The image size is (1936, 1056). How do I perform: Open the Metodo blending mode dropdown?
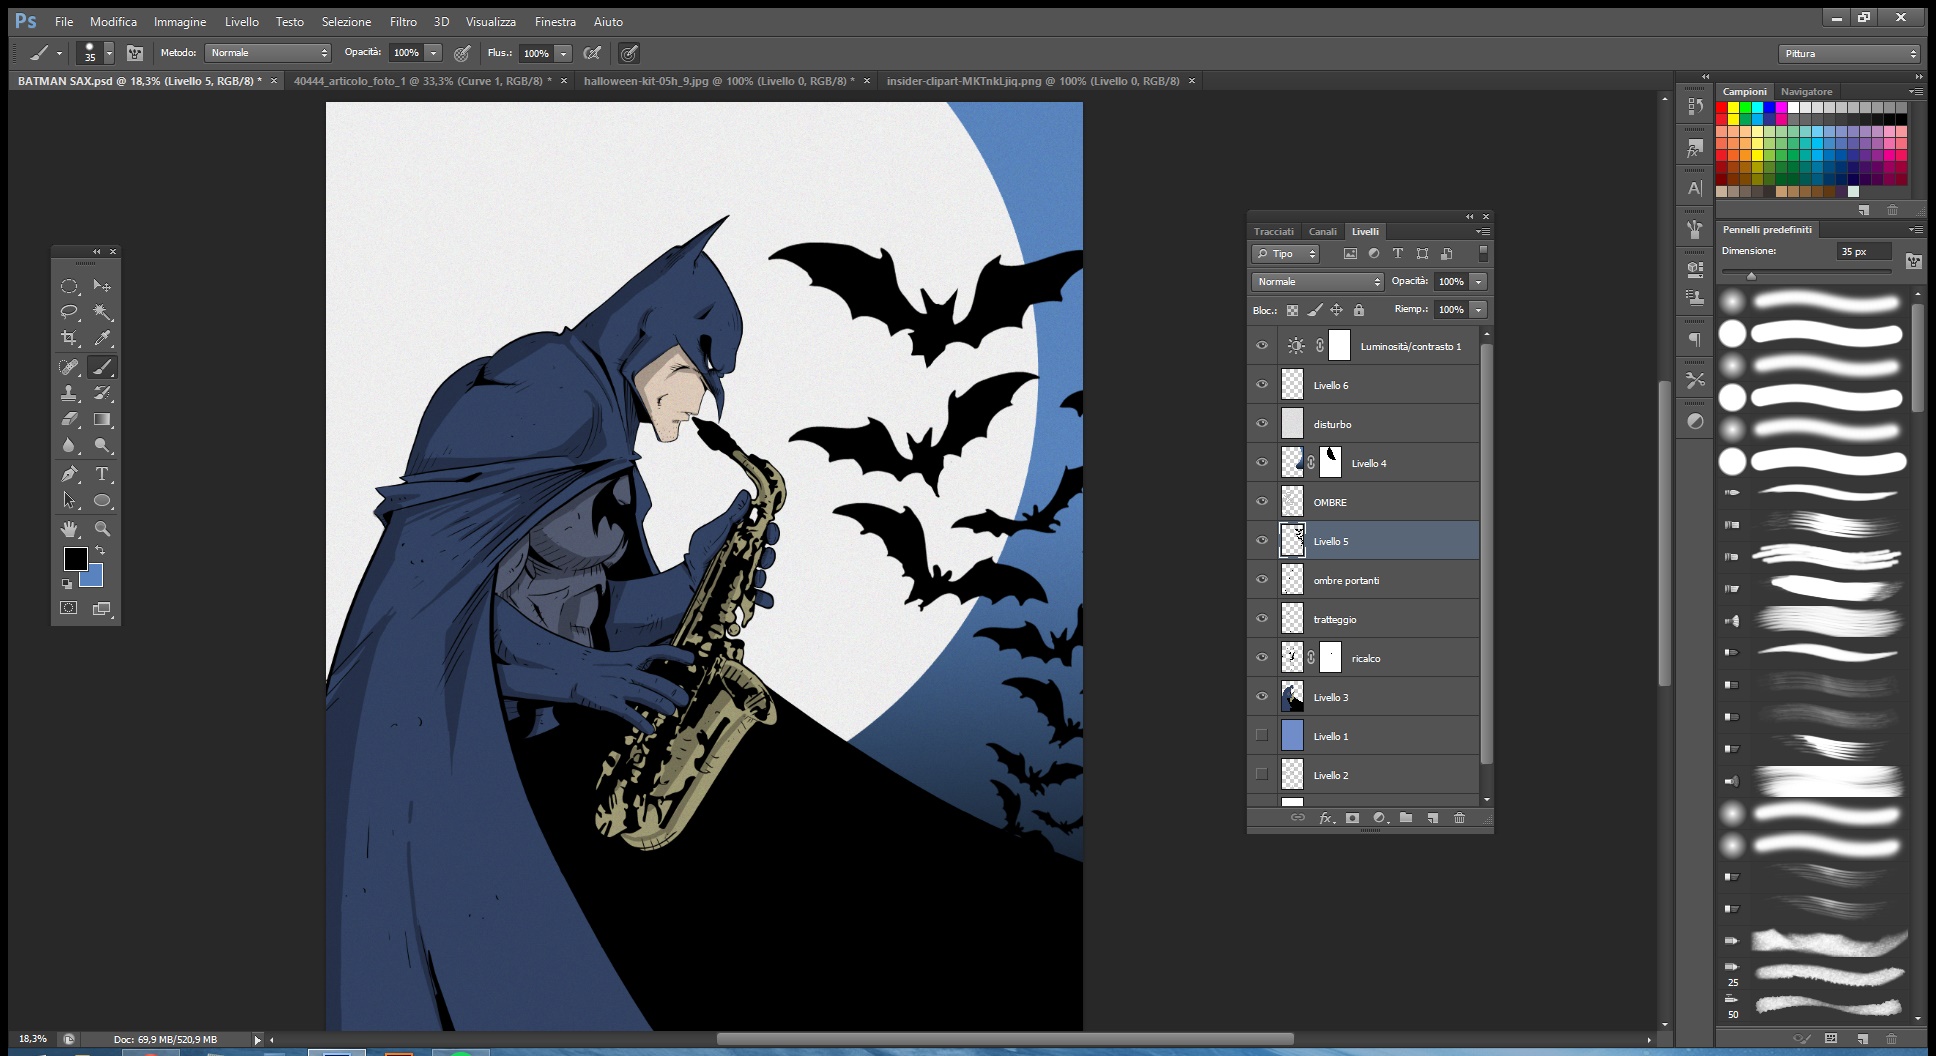[x=268, y=53]
